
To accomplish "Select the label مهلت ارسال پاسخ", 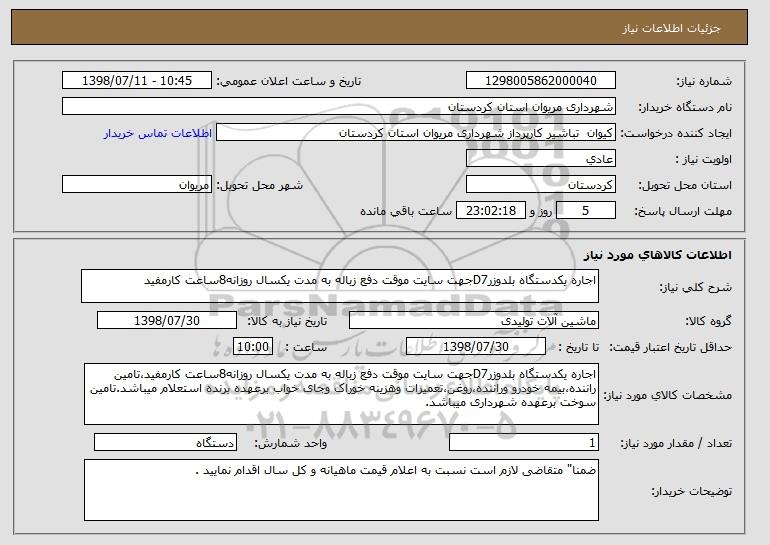I will coord(683,211).
